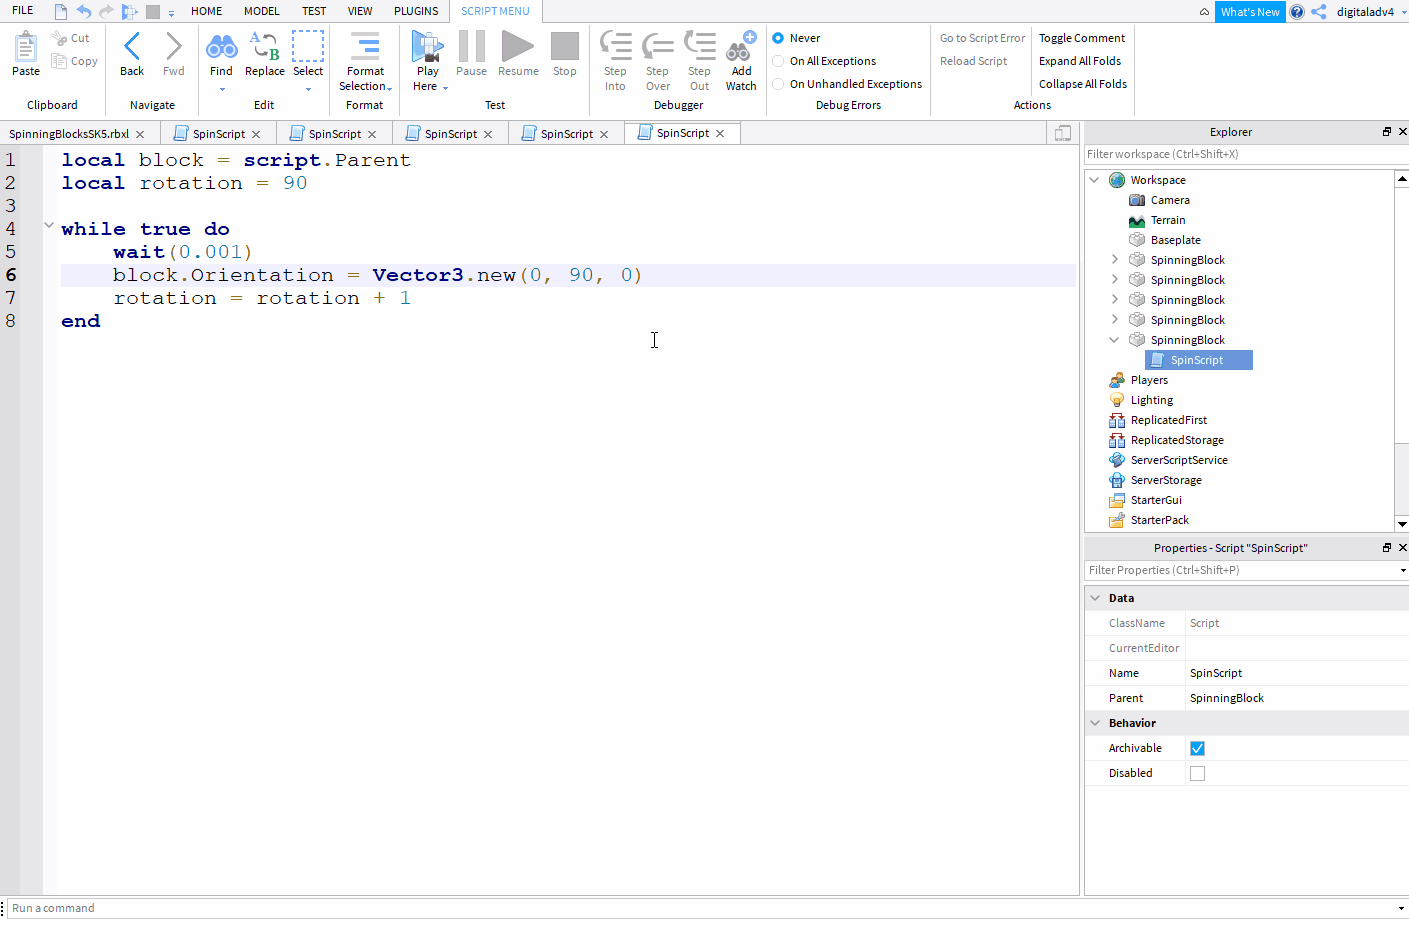Screen dimensions: 1409x927
Task: Collapse the ribbon with the caret icon
Action: tap(1204, 12)
